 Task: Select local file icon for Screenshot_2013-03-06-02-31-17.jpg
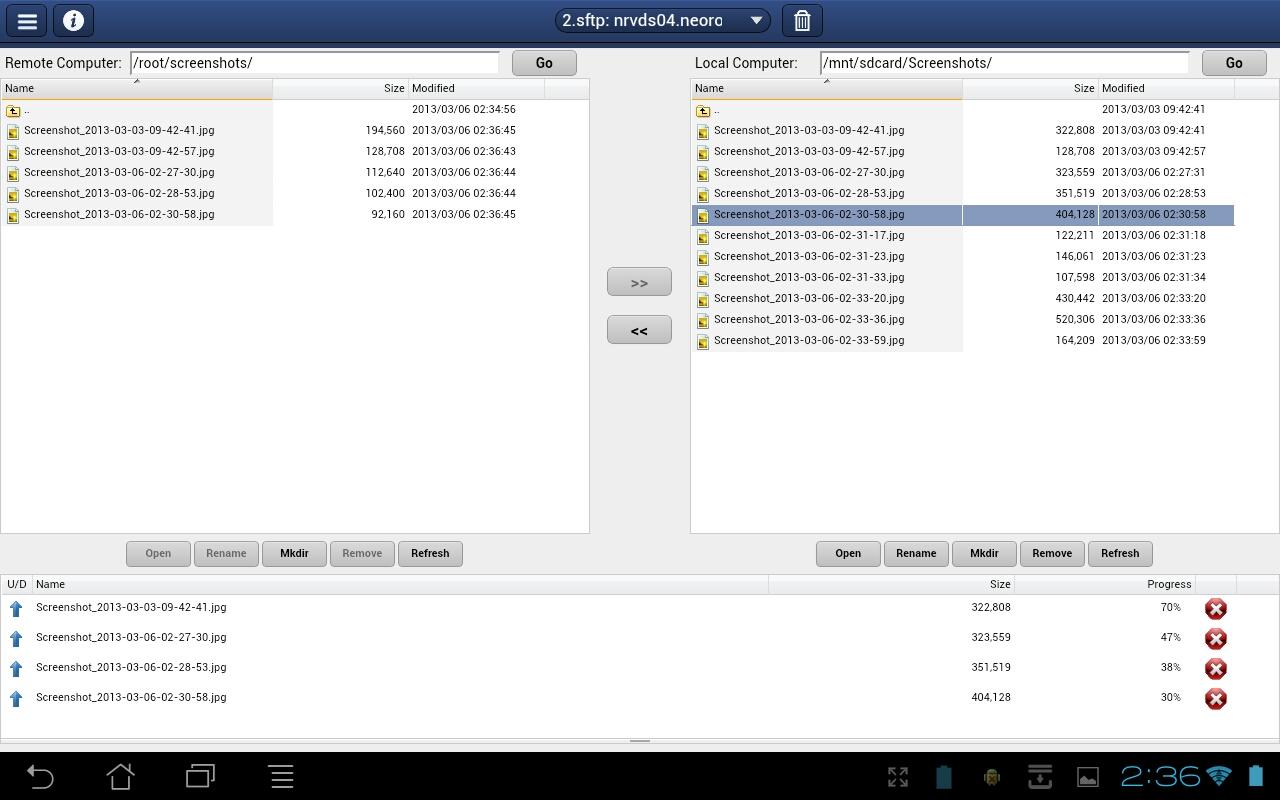point(703,236)
